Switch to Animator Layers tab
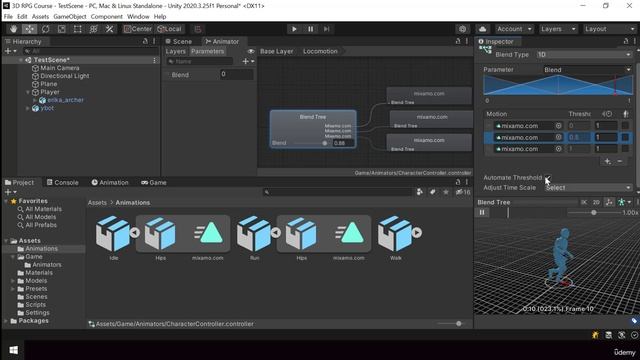 click(176, 51)
